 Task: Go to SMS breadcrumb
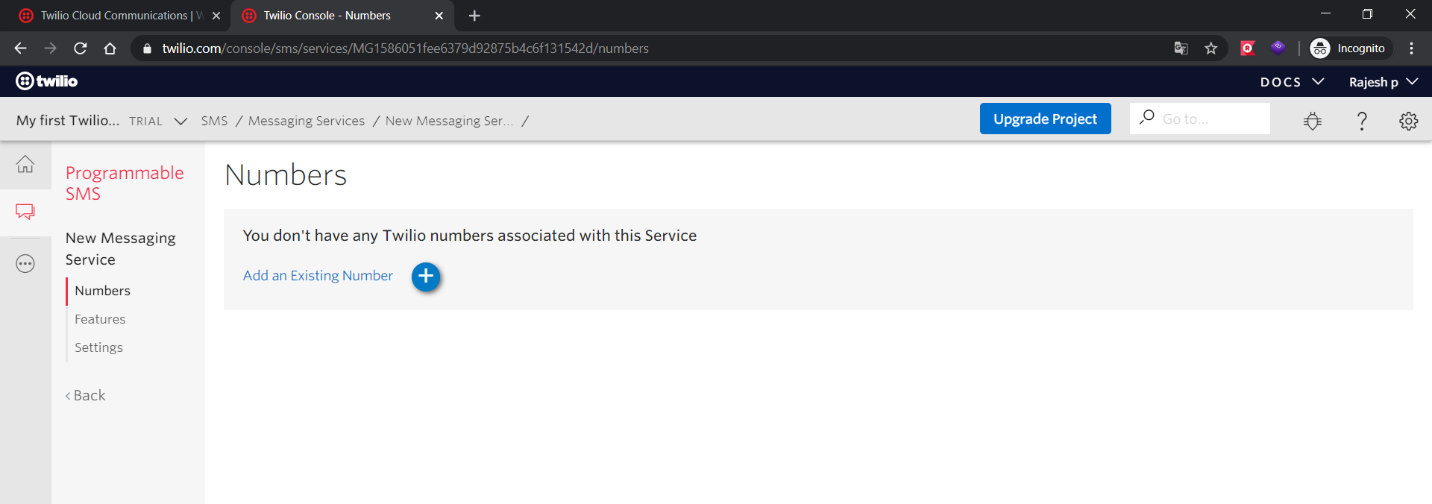tap(214, 121)
